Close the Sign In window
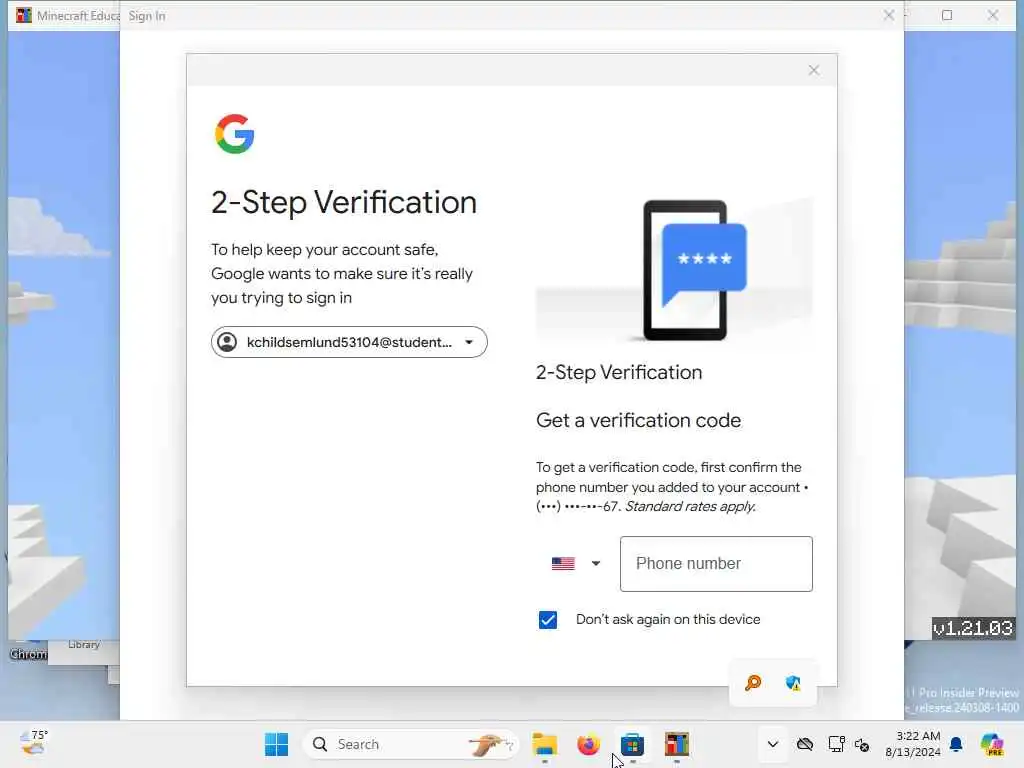This screenshot has height=768, width=1024. (x=889, y=15)
